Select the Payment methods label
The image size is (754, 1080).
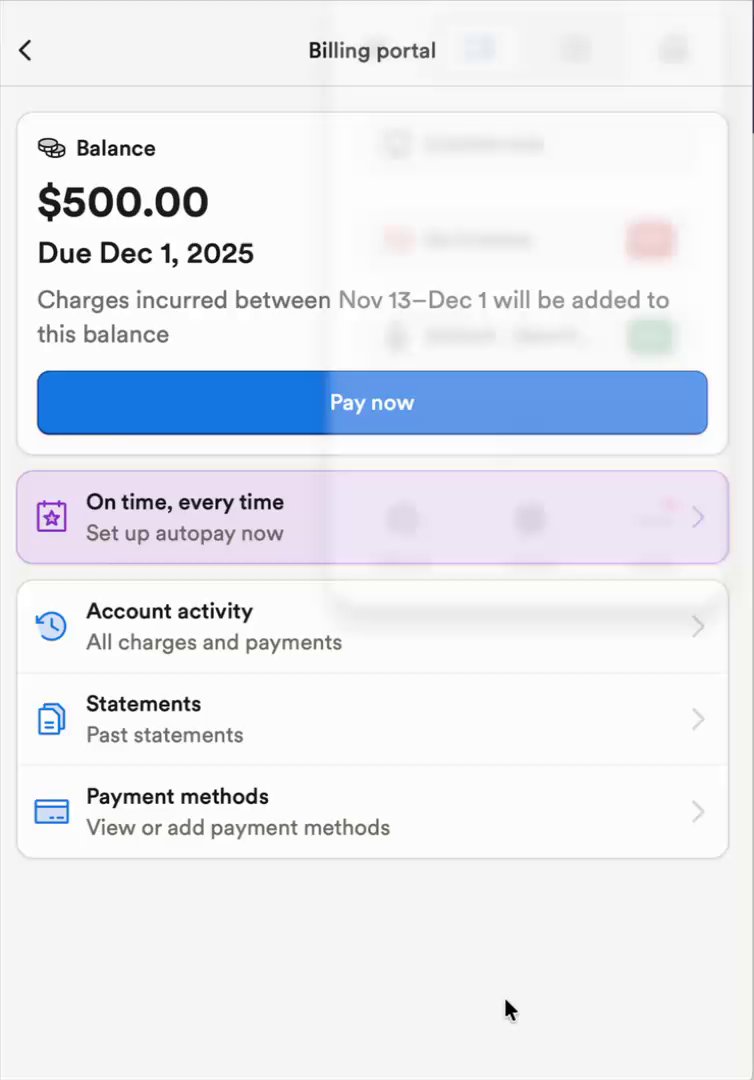point(177,796)
